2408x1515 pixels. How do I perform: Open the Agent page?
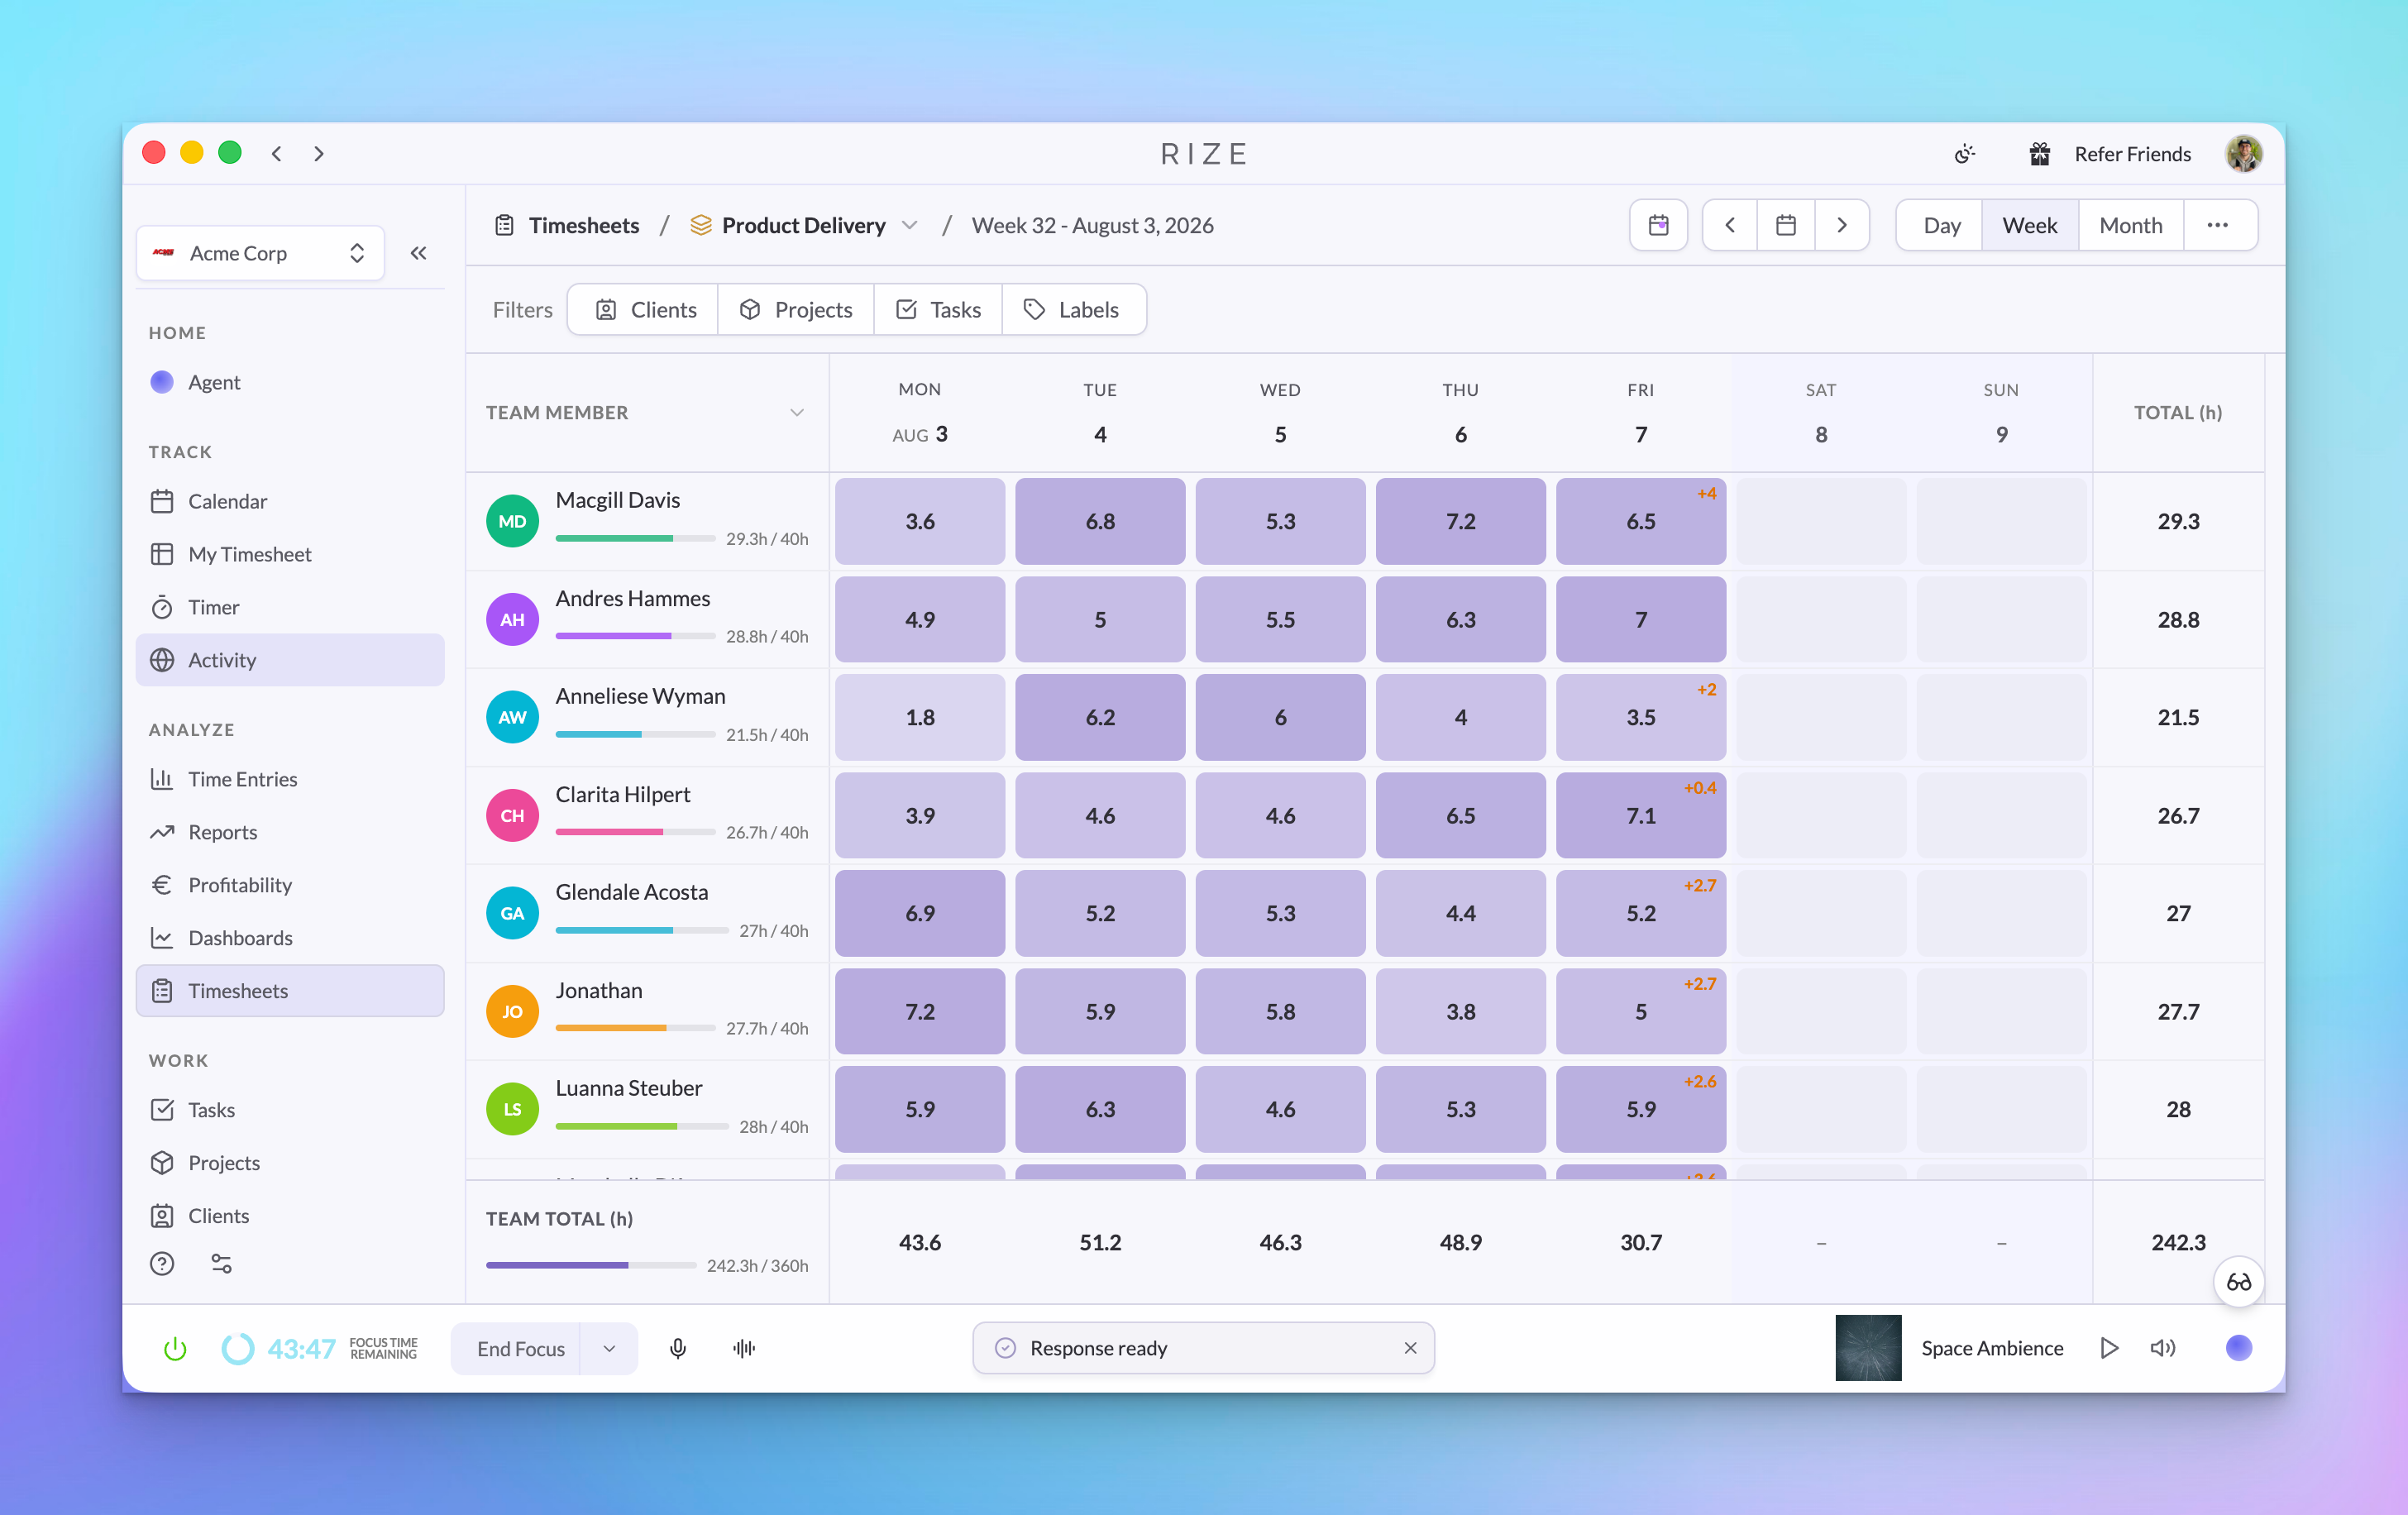click(290, 382)
